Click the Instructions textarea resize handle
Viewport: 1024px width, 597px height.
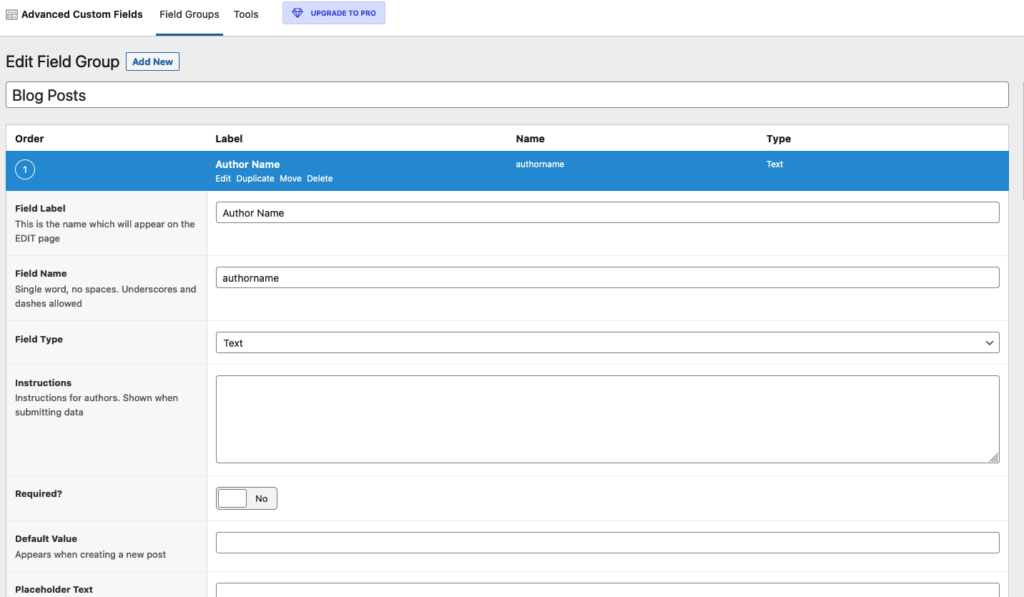coord(994,458)
